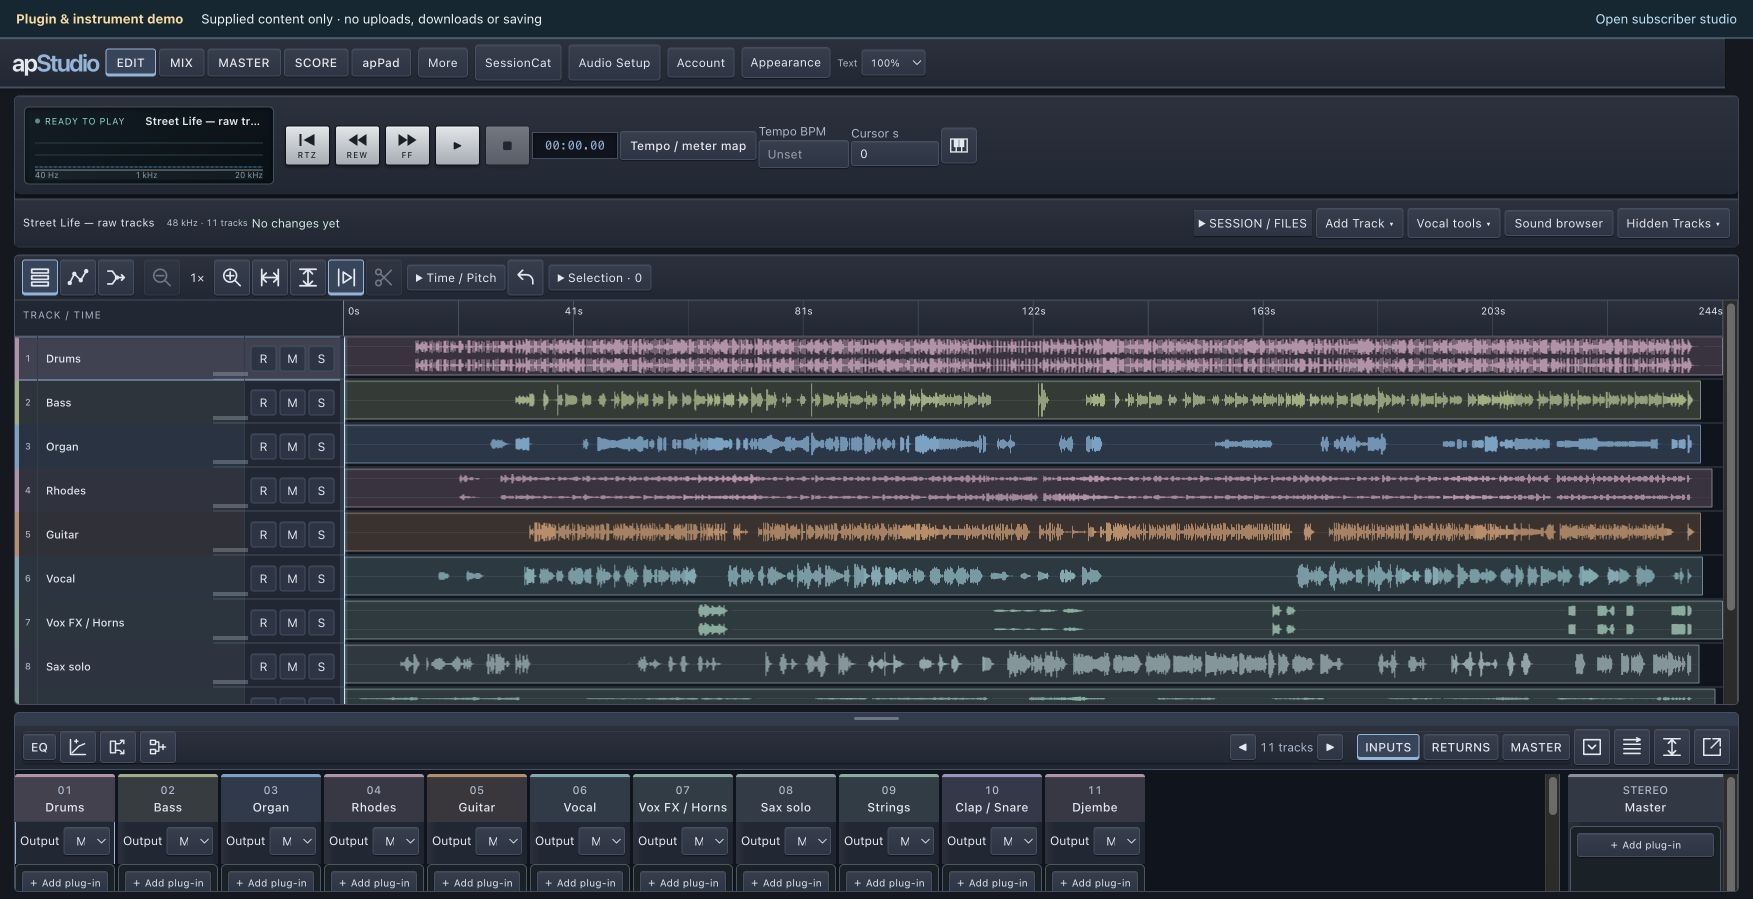Expand the SESSION / FILES panel
The height and width of the screenshot is (899, 1753).
click(1252, 223)
